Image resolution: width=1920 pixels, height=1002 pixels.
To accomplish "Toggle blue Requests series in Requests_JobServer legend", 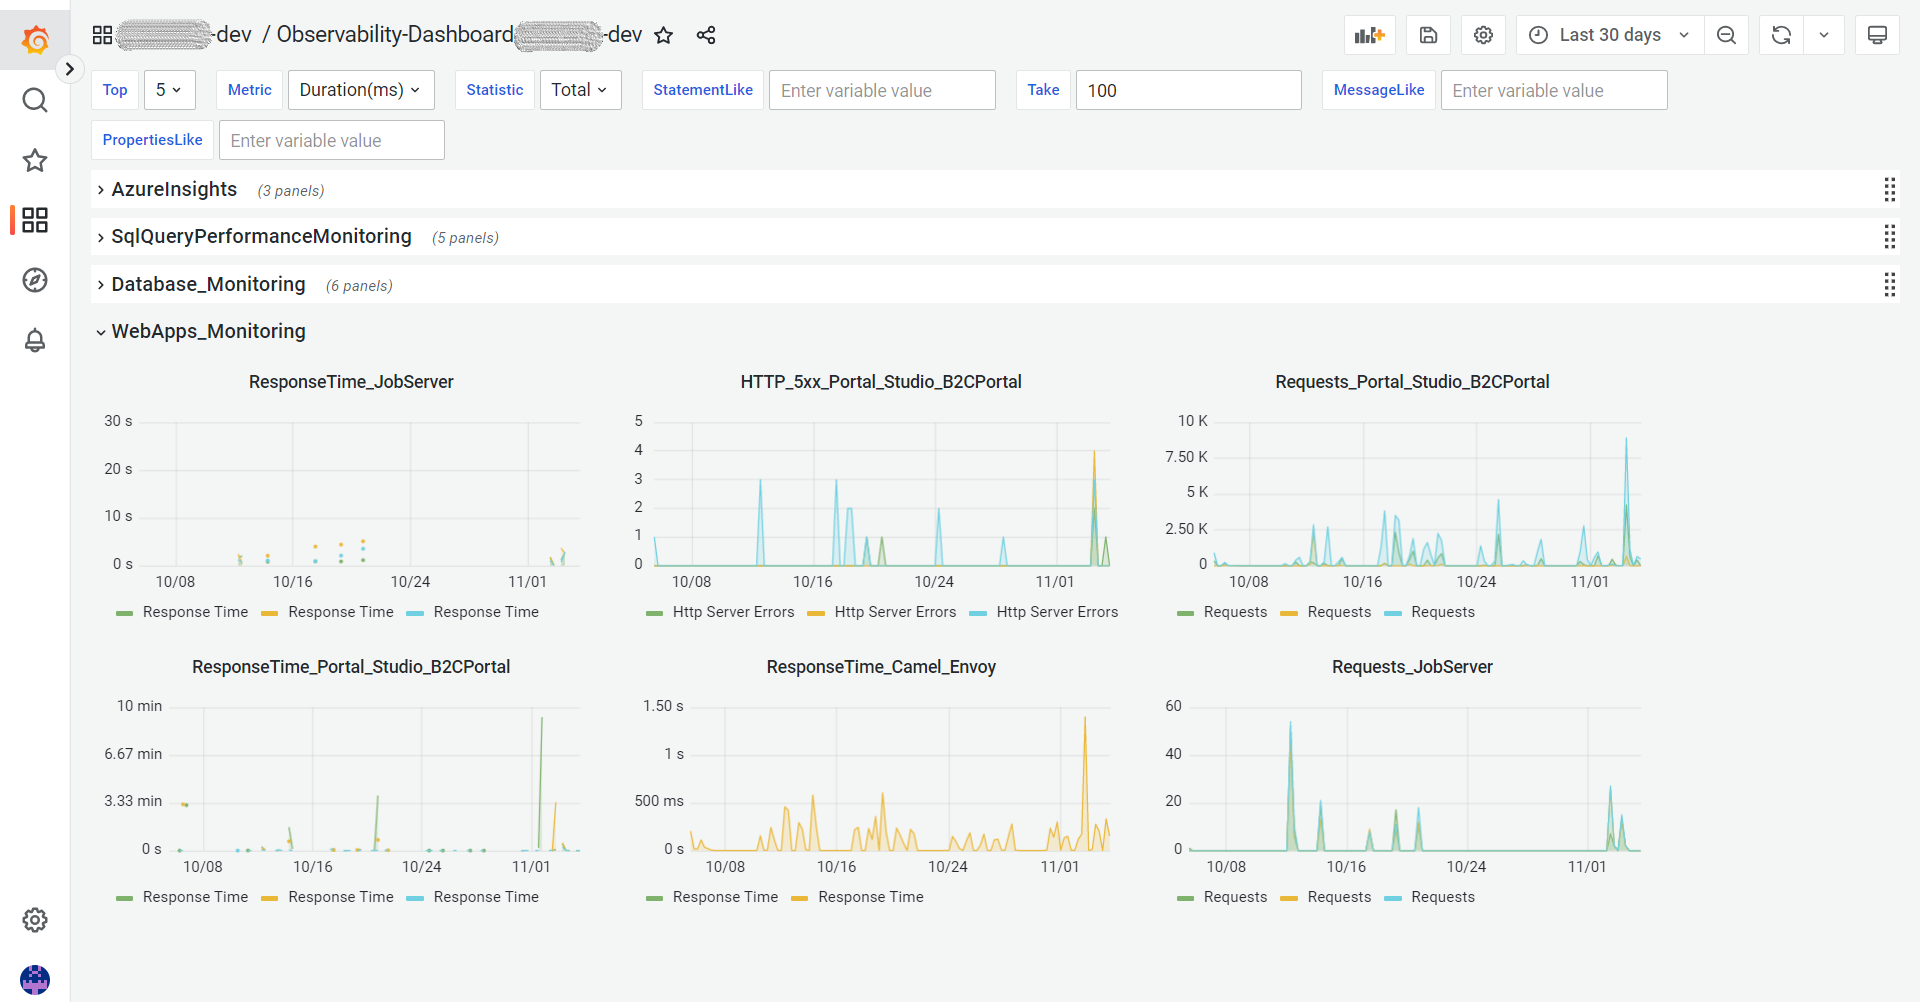I will click(1442, 897).
